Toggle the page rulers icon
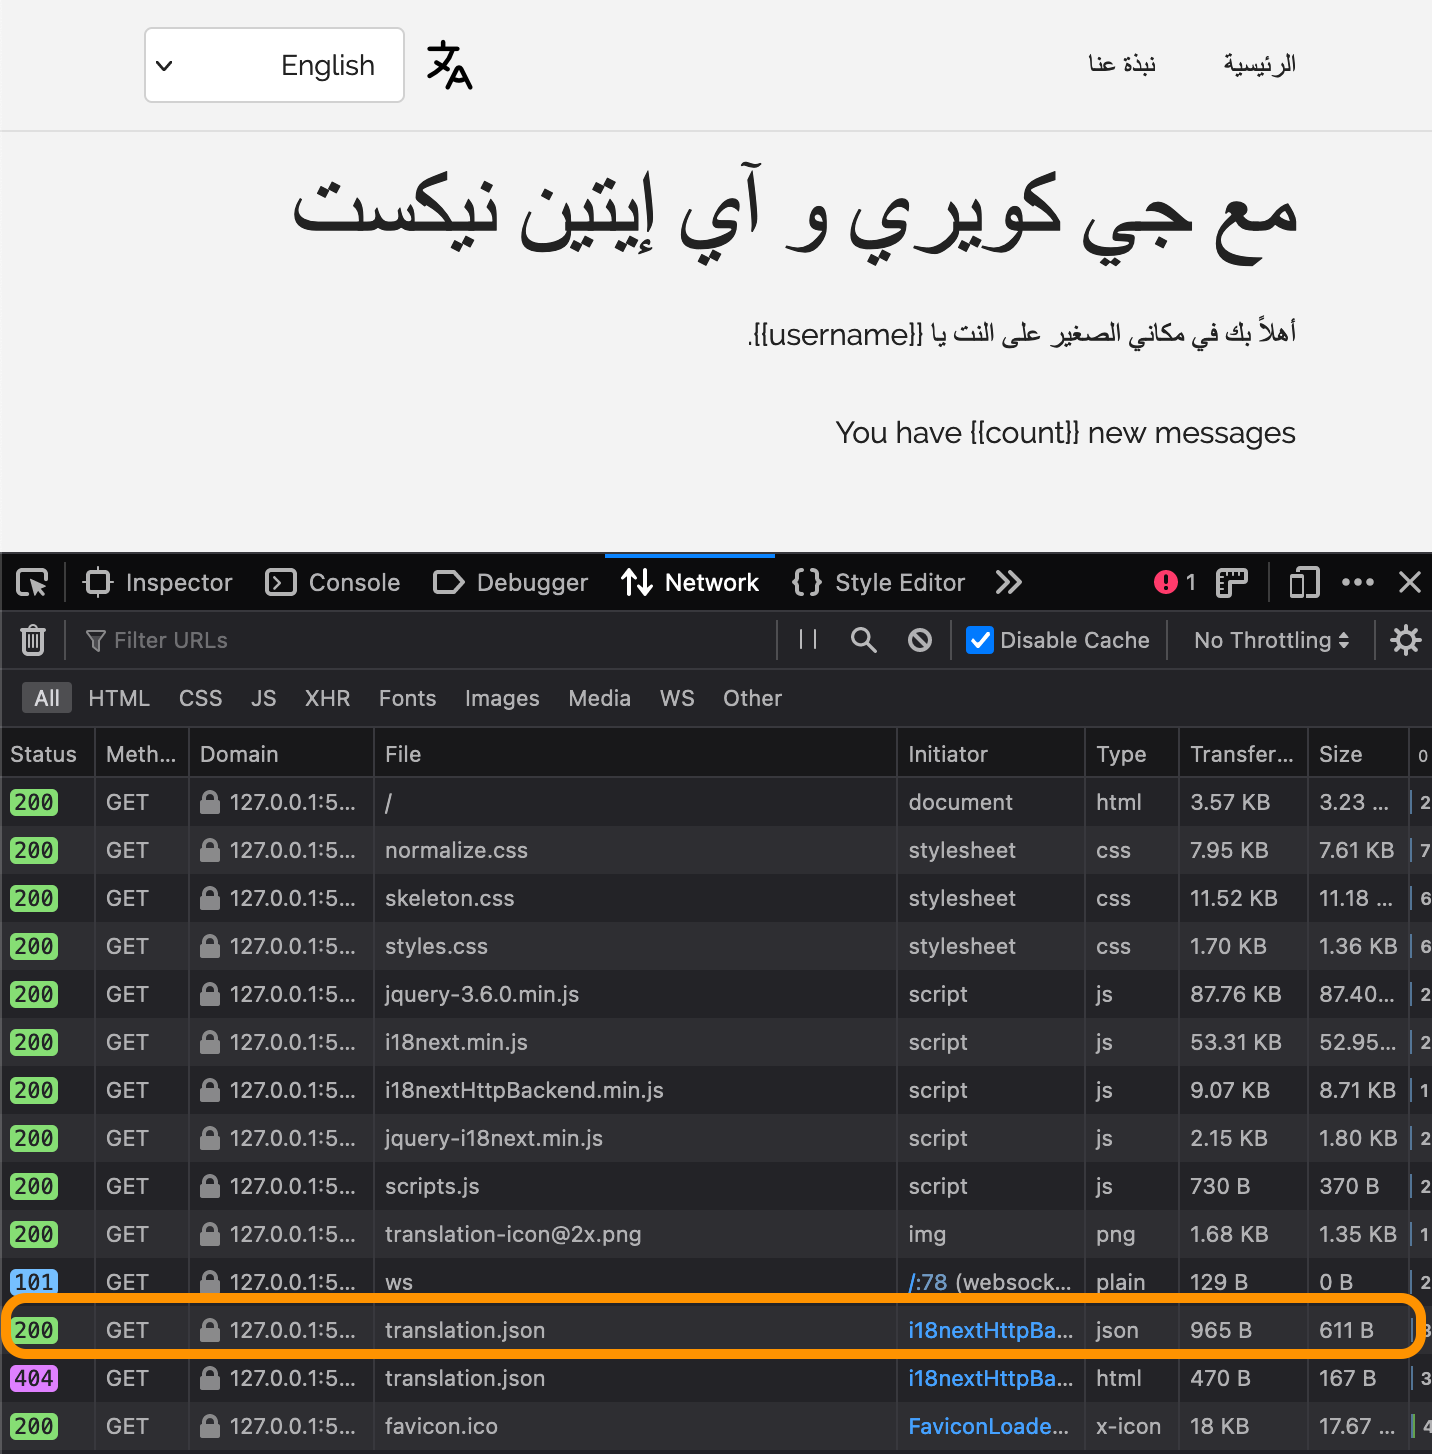The height and width of the screenshot is (1454, 1432). [1231, 582]
